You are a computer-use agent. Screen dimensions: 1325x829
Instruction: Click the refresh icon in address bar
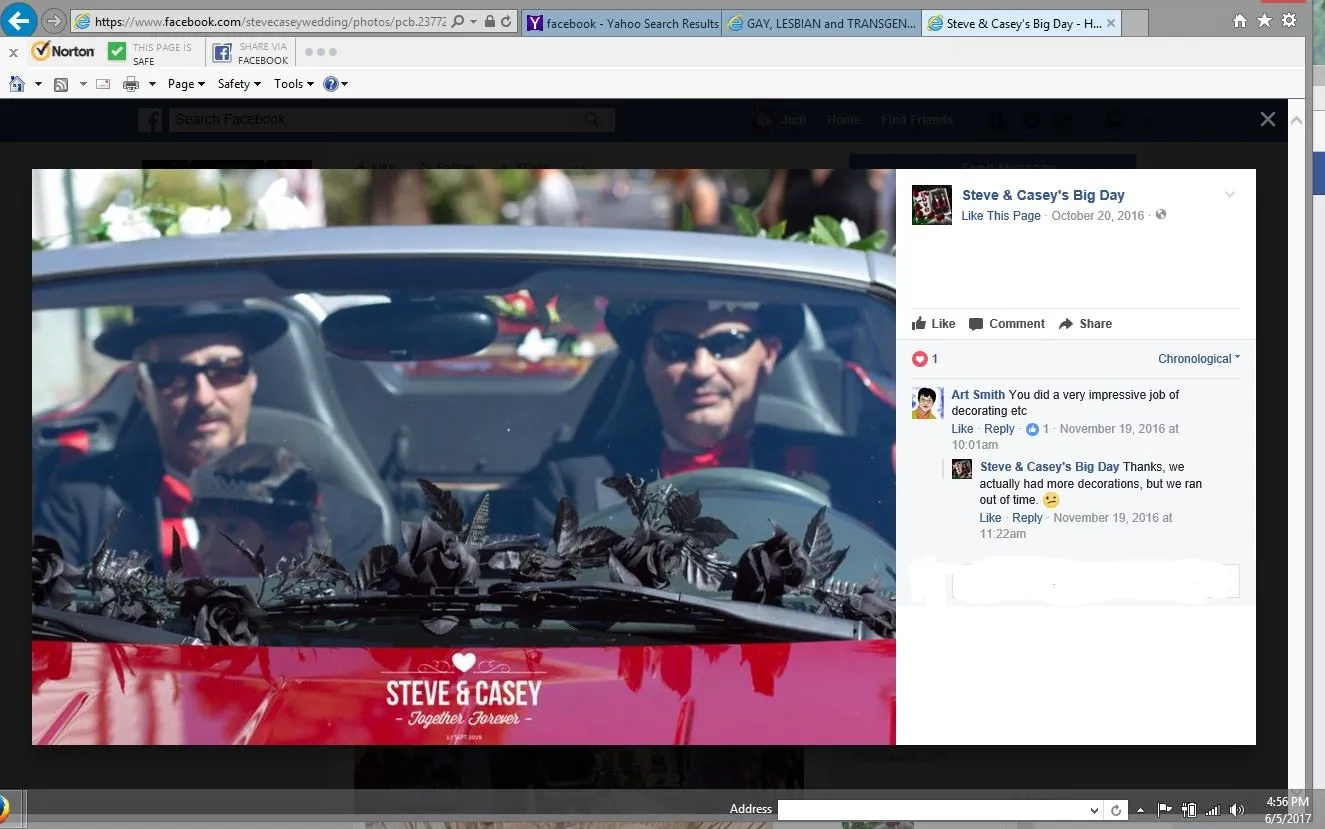[x=507, y=21]
